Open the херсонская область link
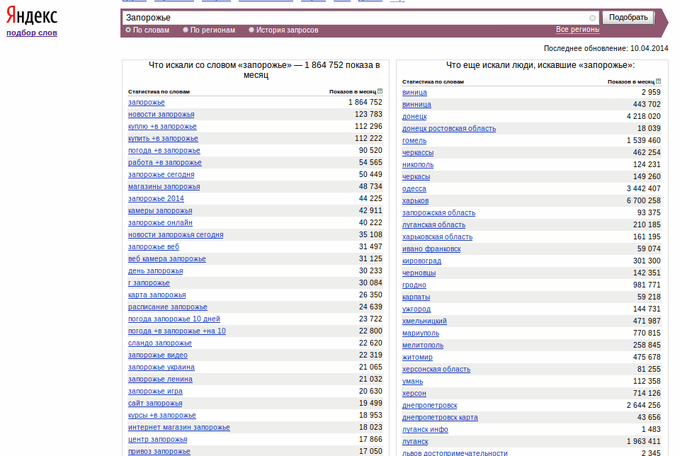Screen dimensions: 680x456 click(x=436, y=370)
